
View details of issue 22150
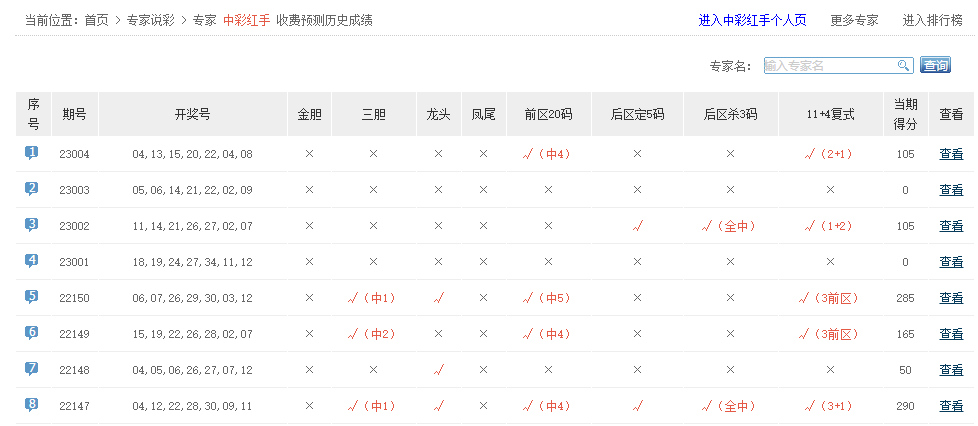(951, 298)
